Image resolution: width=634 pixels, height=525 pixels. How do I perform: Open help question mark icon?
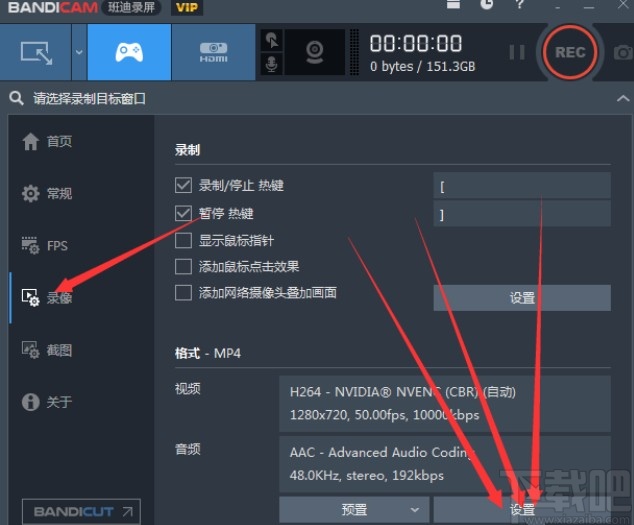coord(520,4)
